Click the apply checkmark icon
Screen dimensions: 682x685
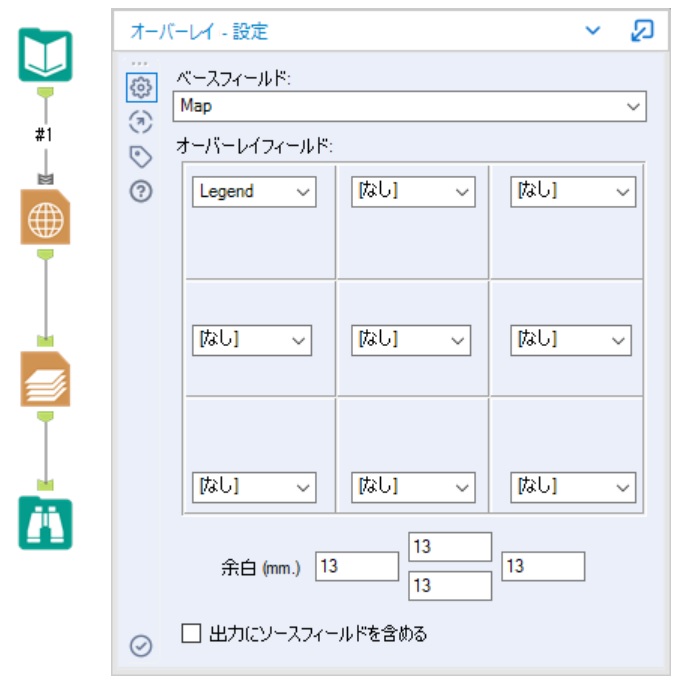click(141, 646)
